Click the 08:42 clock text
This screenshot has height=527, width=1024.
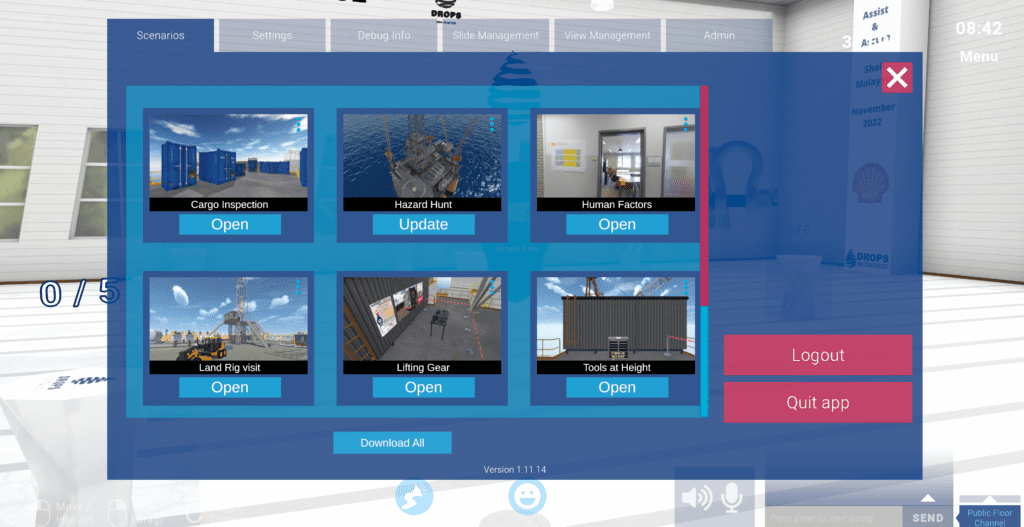978,28
